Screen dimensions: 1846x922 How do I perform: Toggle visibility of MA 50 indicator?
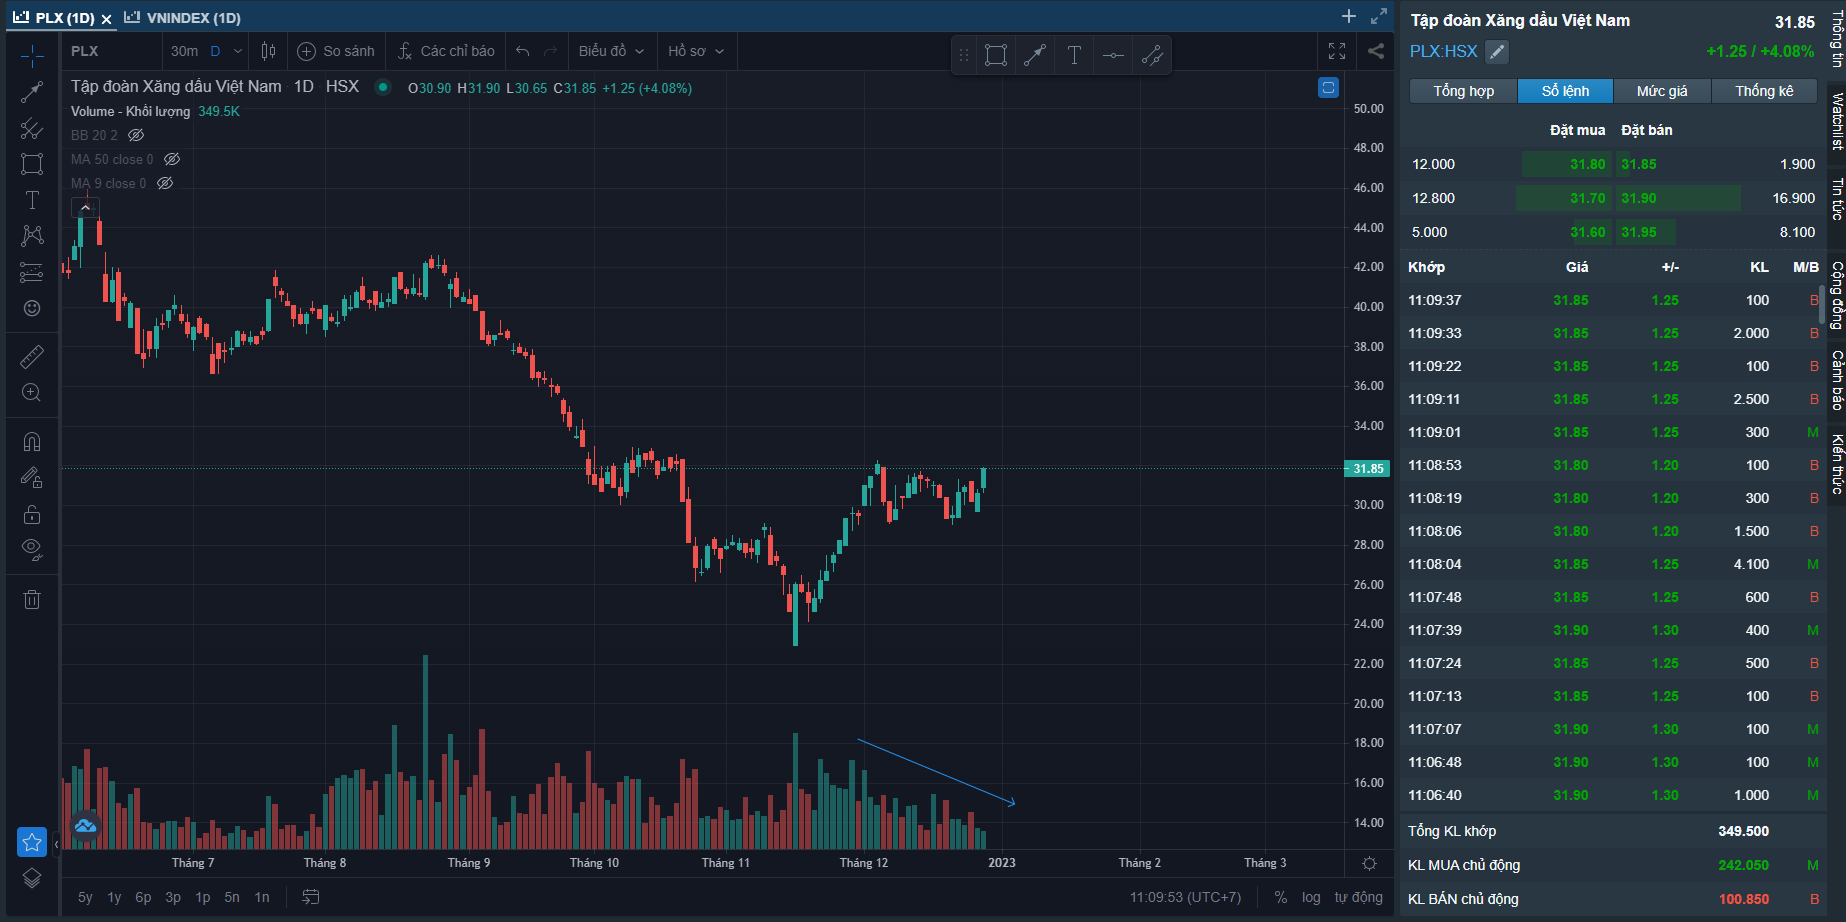pyautogui.click(x=172, y=159)
